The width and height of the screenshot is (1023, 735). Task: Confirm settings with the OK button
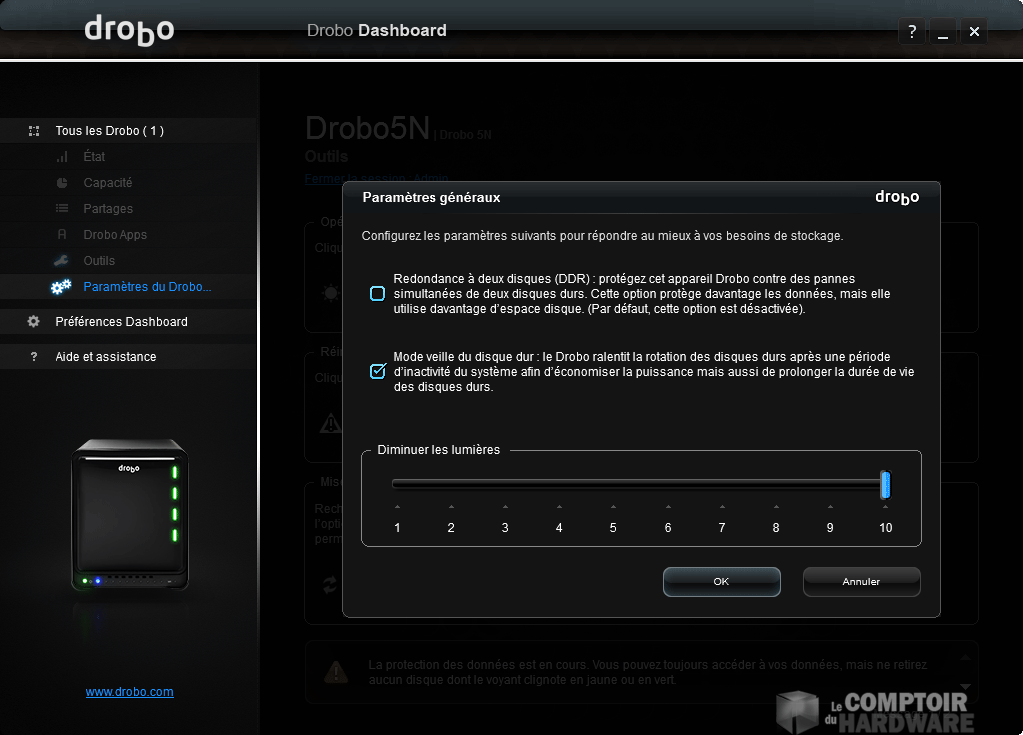721,581
